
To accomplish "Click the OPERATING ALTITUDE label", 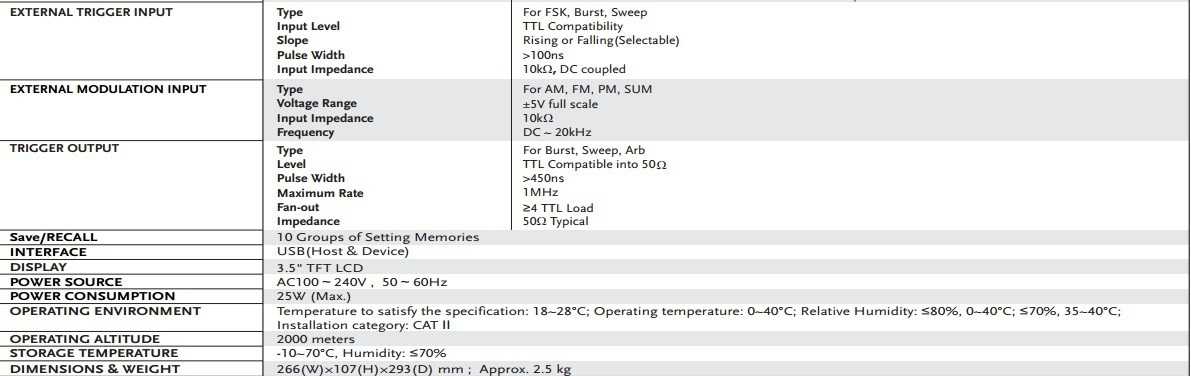I will point(84,339).
